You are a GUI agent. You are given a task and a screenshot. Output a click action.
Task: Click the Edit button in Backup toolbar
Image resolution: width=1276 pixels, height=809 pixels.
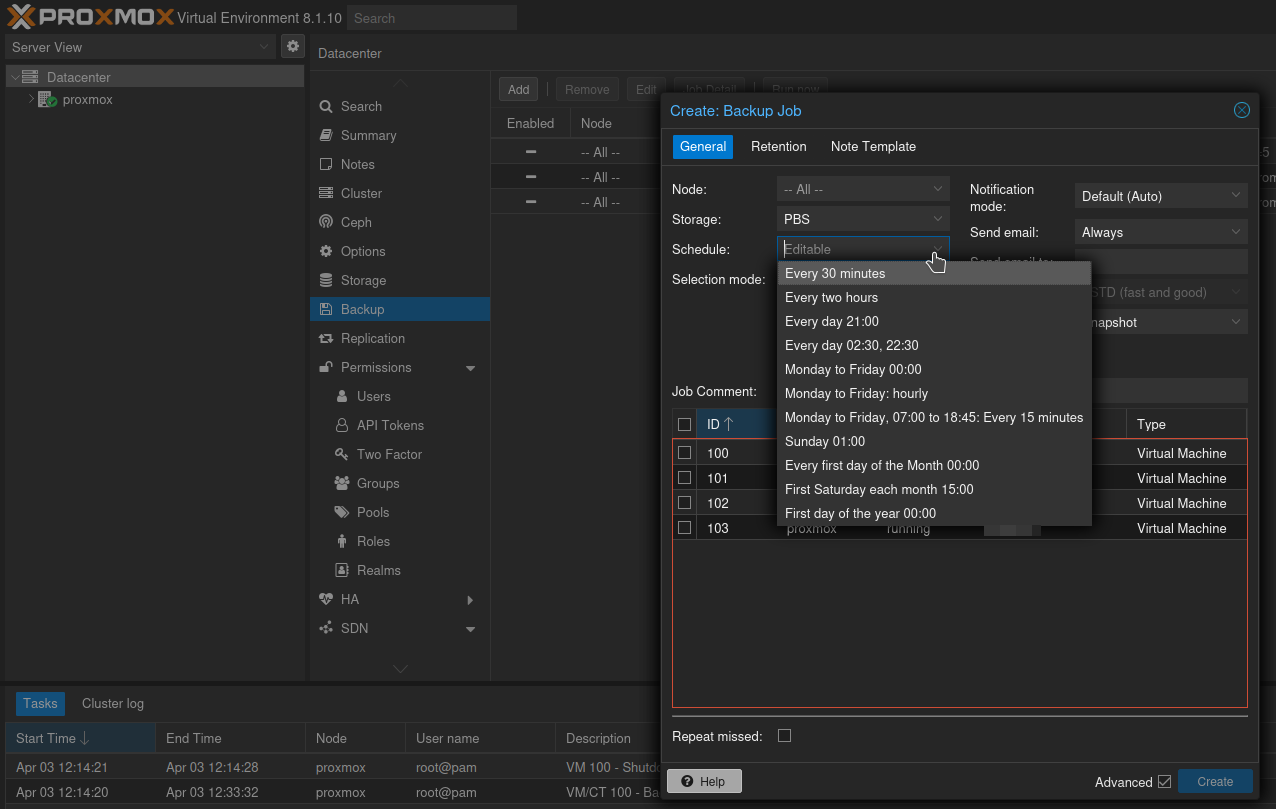646,89
